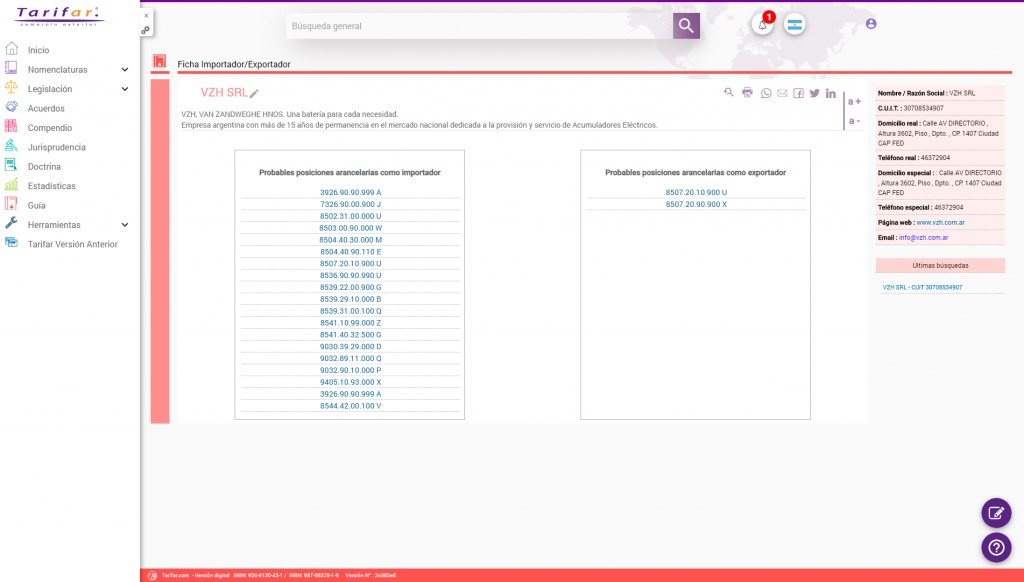1024x582 pixels.
Task: Focus the Búsqueda general search field
Action: [479, 26]
